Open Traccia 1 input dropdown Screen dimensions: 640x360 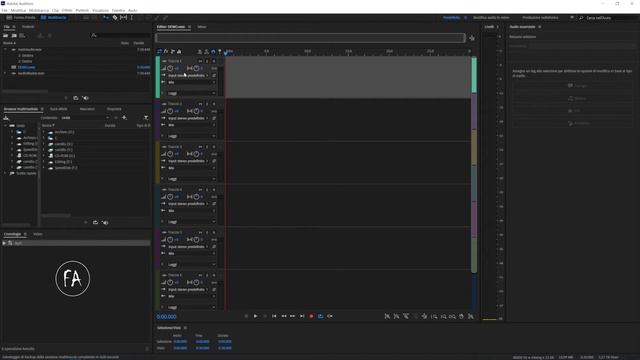pyautogui.click(x=188, y=76)
